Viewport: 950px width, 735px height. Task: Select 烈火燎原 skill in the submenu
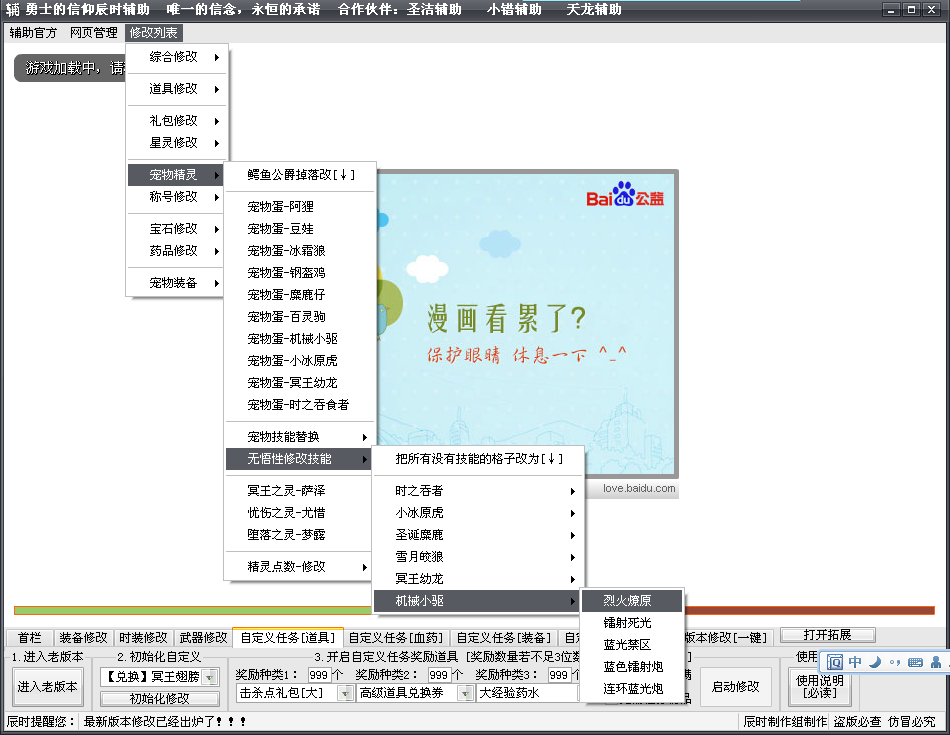pos(627,601)
